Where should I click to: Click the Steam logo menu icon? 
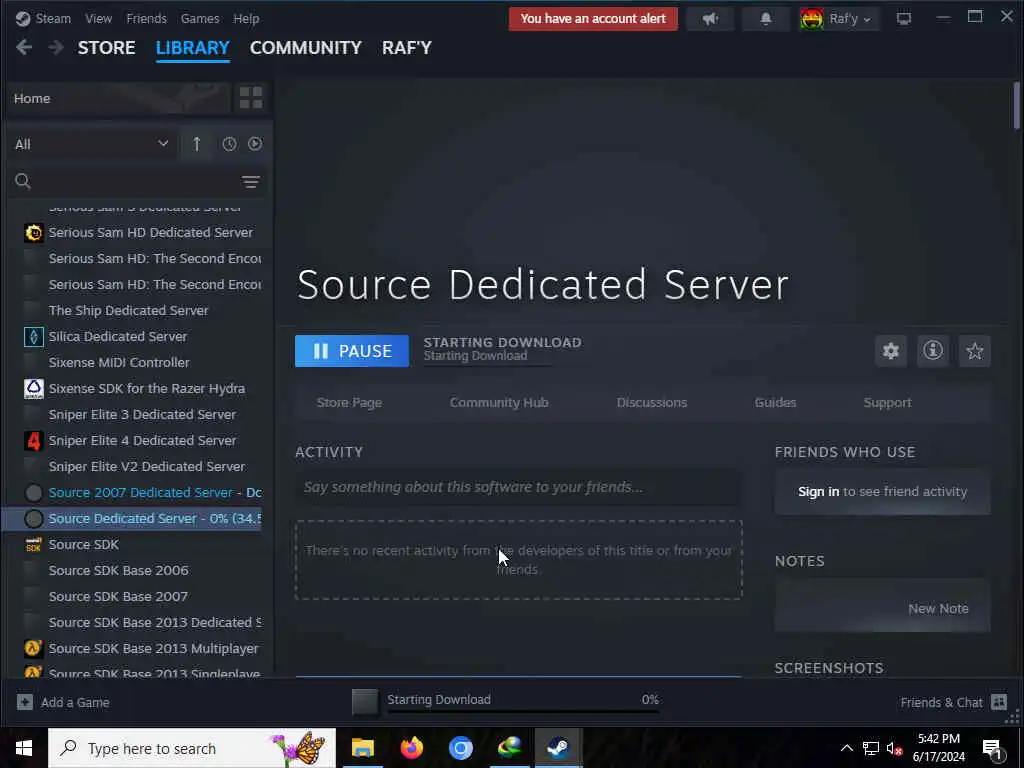[x=23, y=18]
